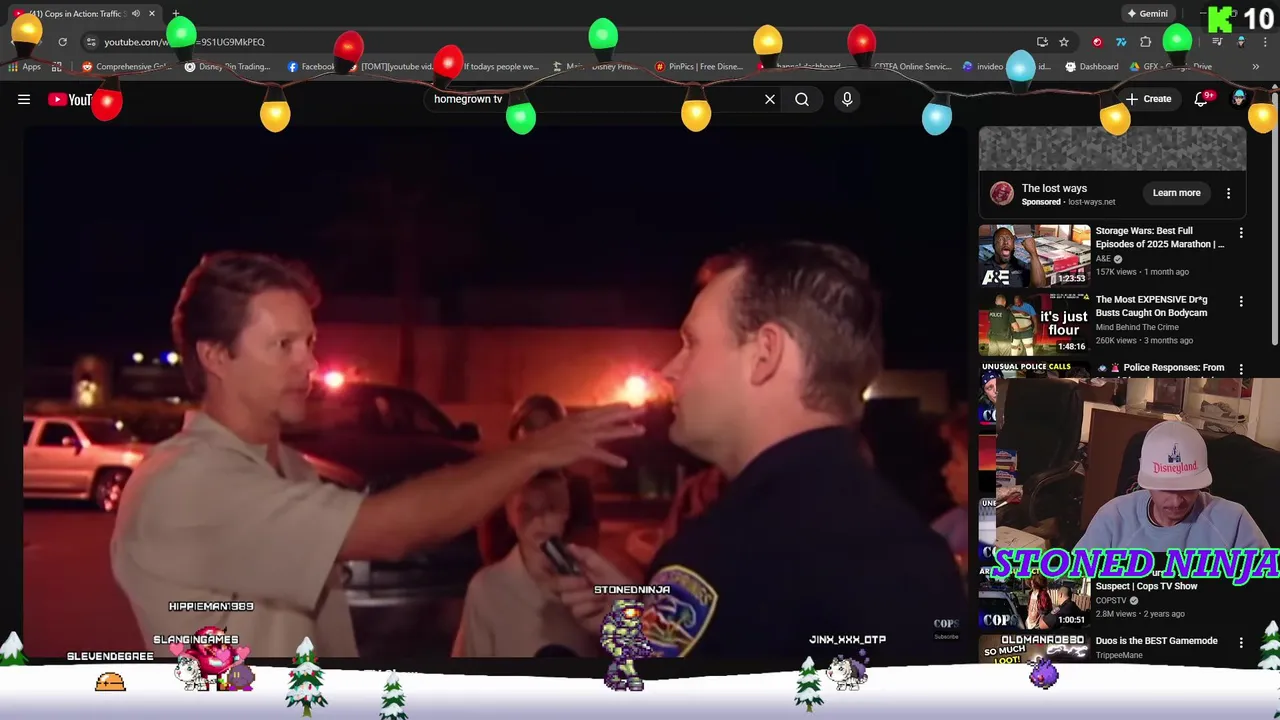Open the YouTube hamburger guide menu

point(24,99)
